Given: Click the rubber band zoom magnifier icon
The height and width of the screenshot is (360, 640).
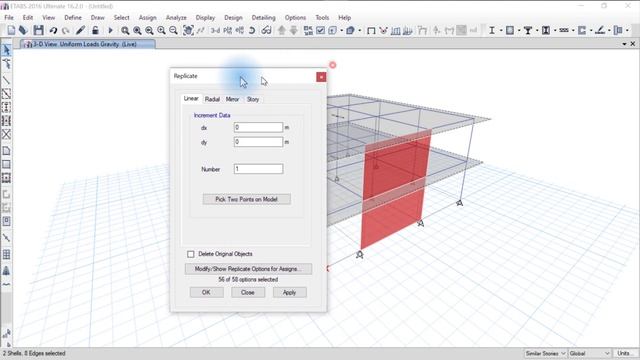Looking at the screenshot, I should [125, 30].
